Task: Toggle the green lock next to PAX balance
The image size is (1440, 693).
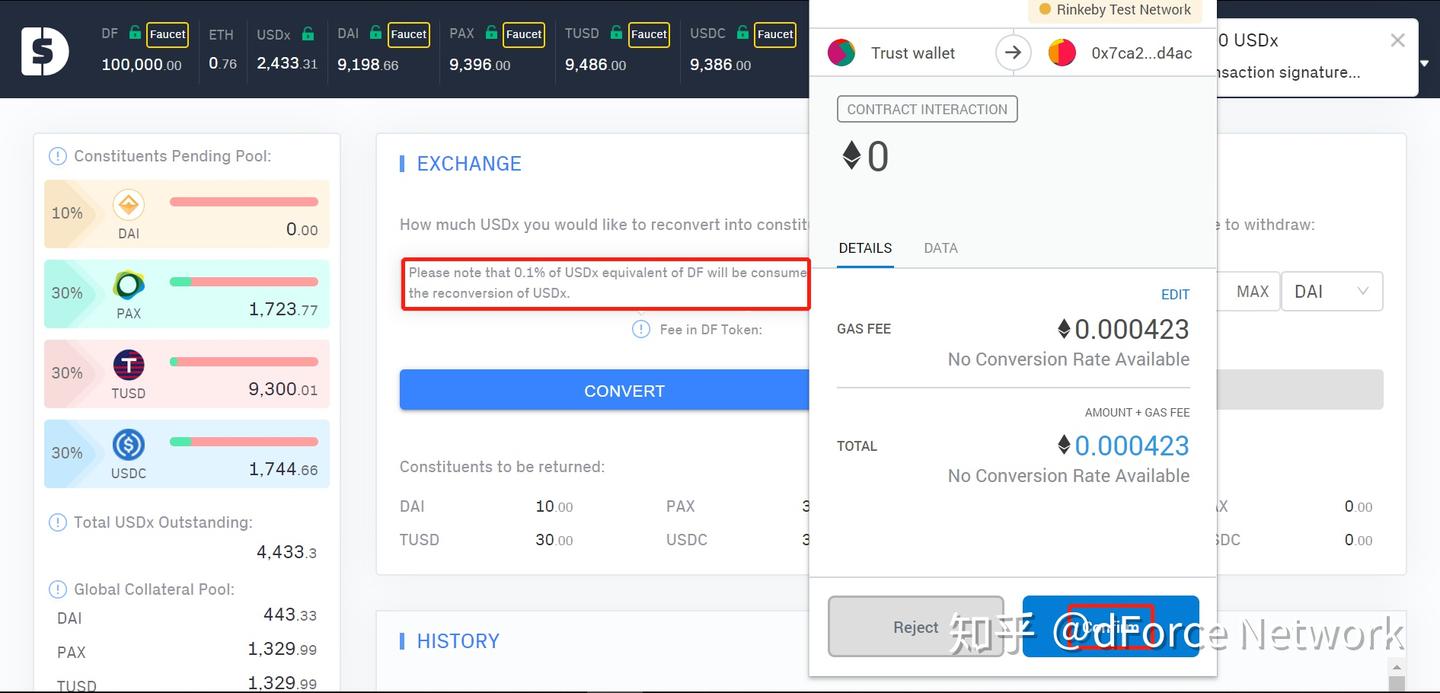Action: pyautogui.click(x=491, y=33)
